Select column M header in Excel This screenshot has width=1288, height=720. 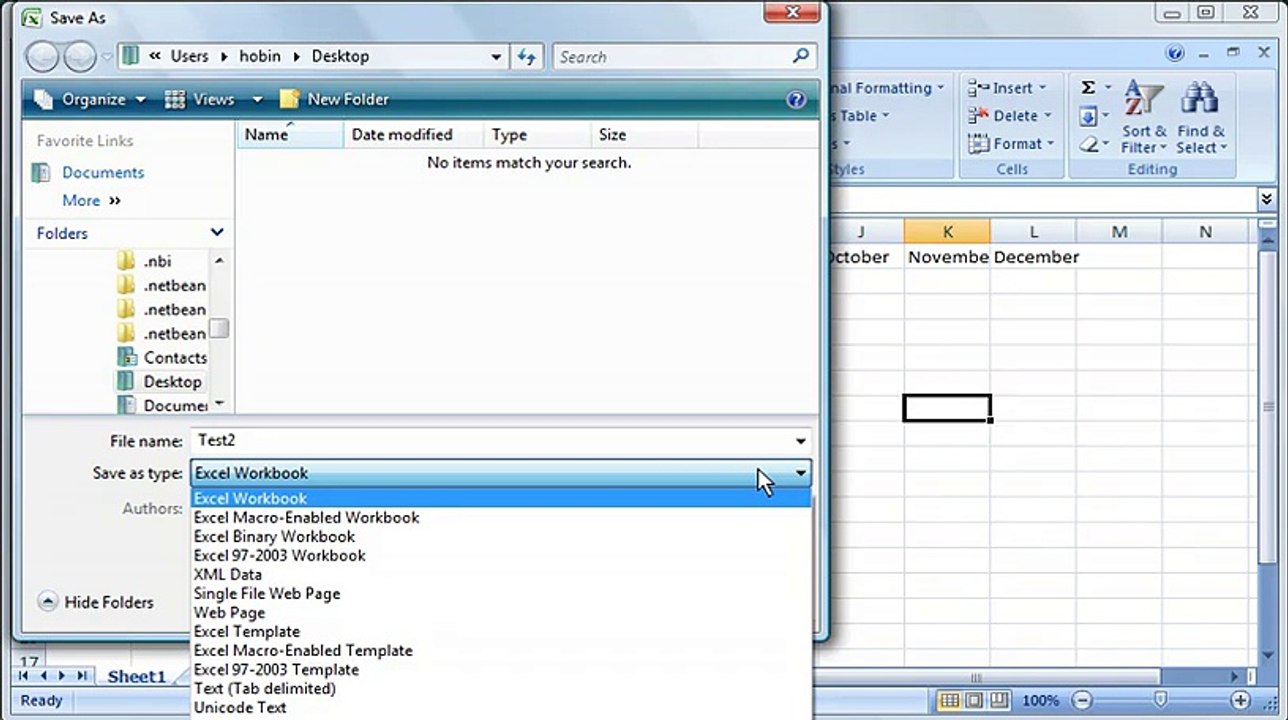pos(1119,232)
